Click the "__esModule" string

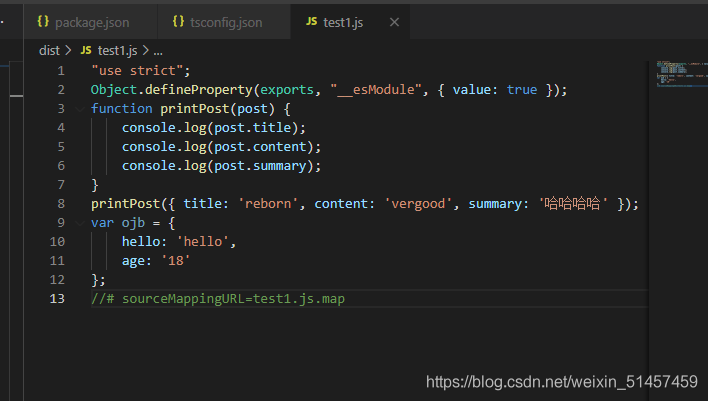click(x=376, y=90)
